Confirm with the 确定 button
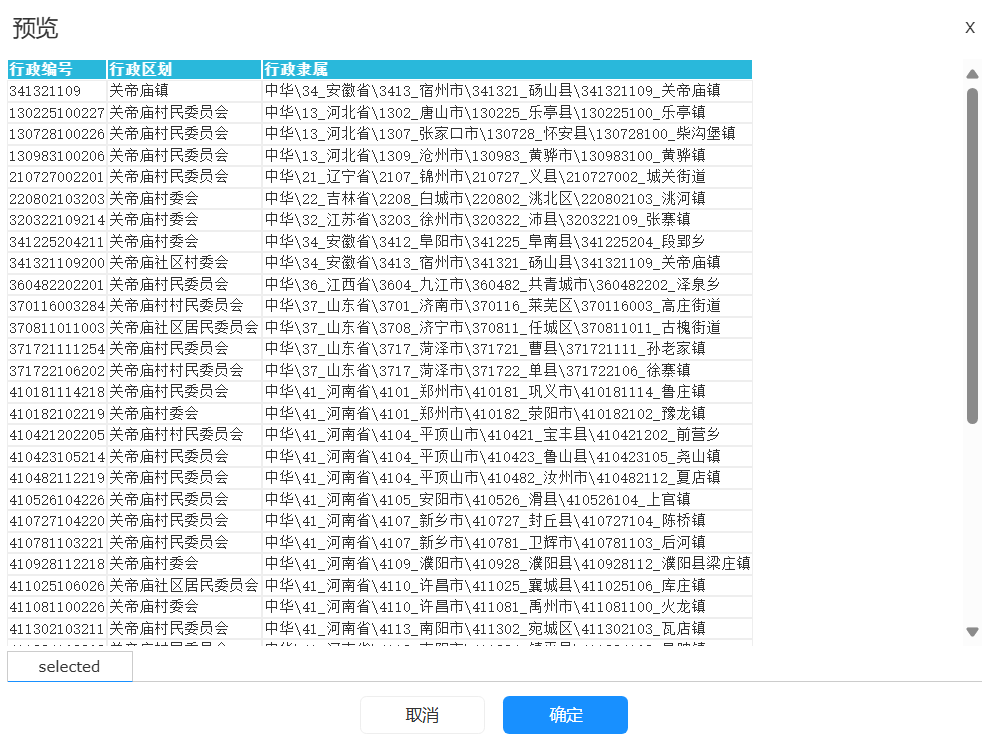Viewport: 988px width, 744px height. tap(565, 715)
